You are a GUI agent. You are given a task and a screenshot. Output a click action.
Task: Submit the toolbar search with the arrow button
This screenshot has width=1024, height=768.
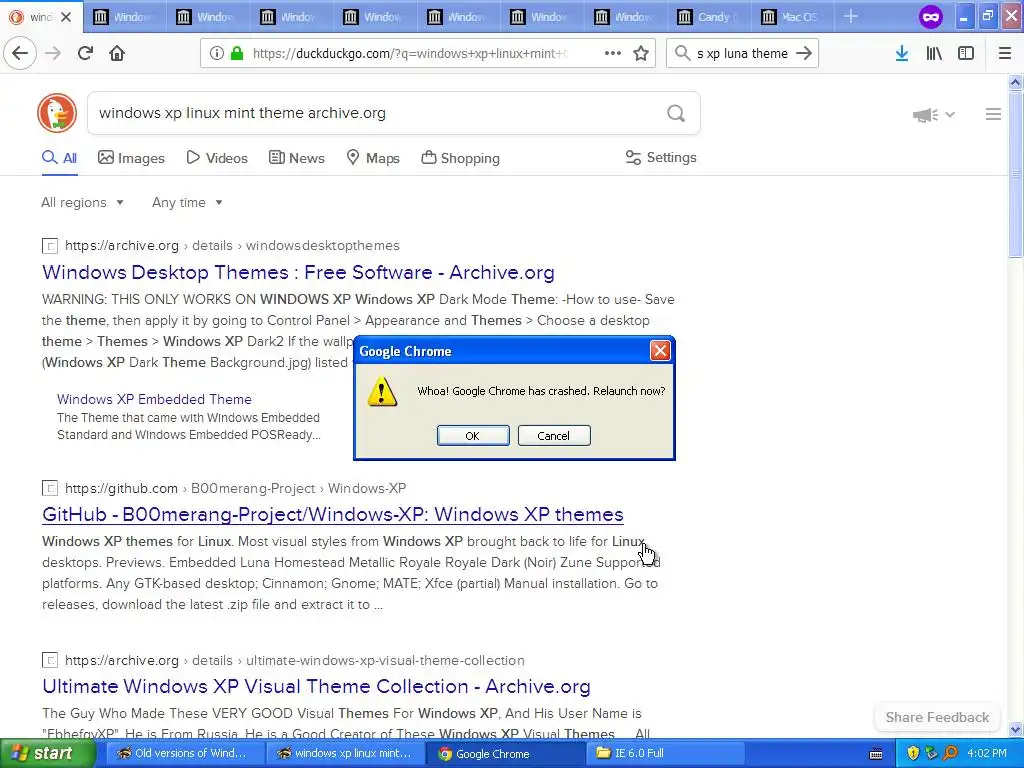(x=805, y=53)
